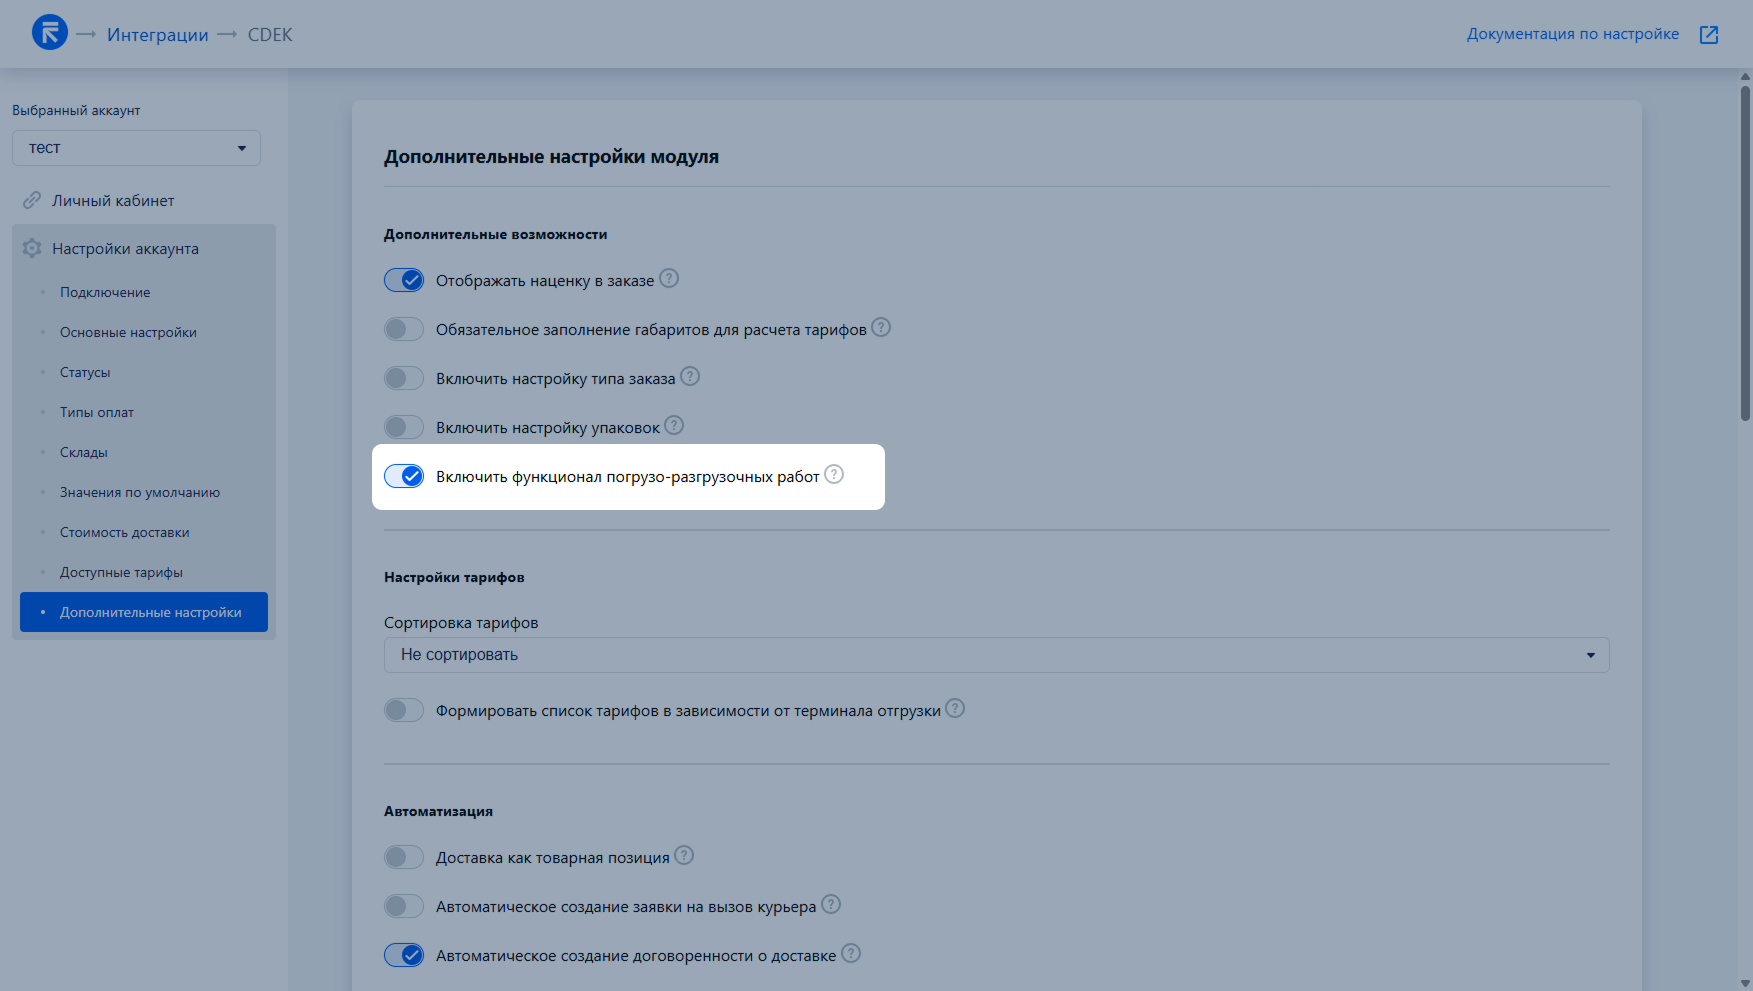Open 'Доступные тарифы' sidebar item
The image size is (1753, 991).
point(121,573)
